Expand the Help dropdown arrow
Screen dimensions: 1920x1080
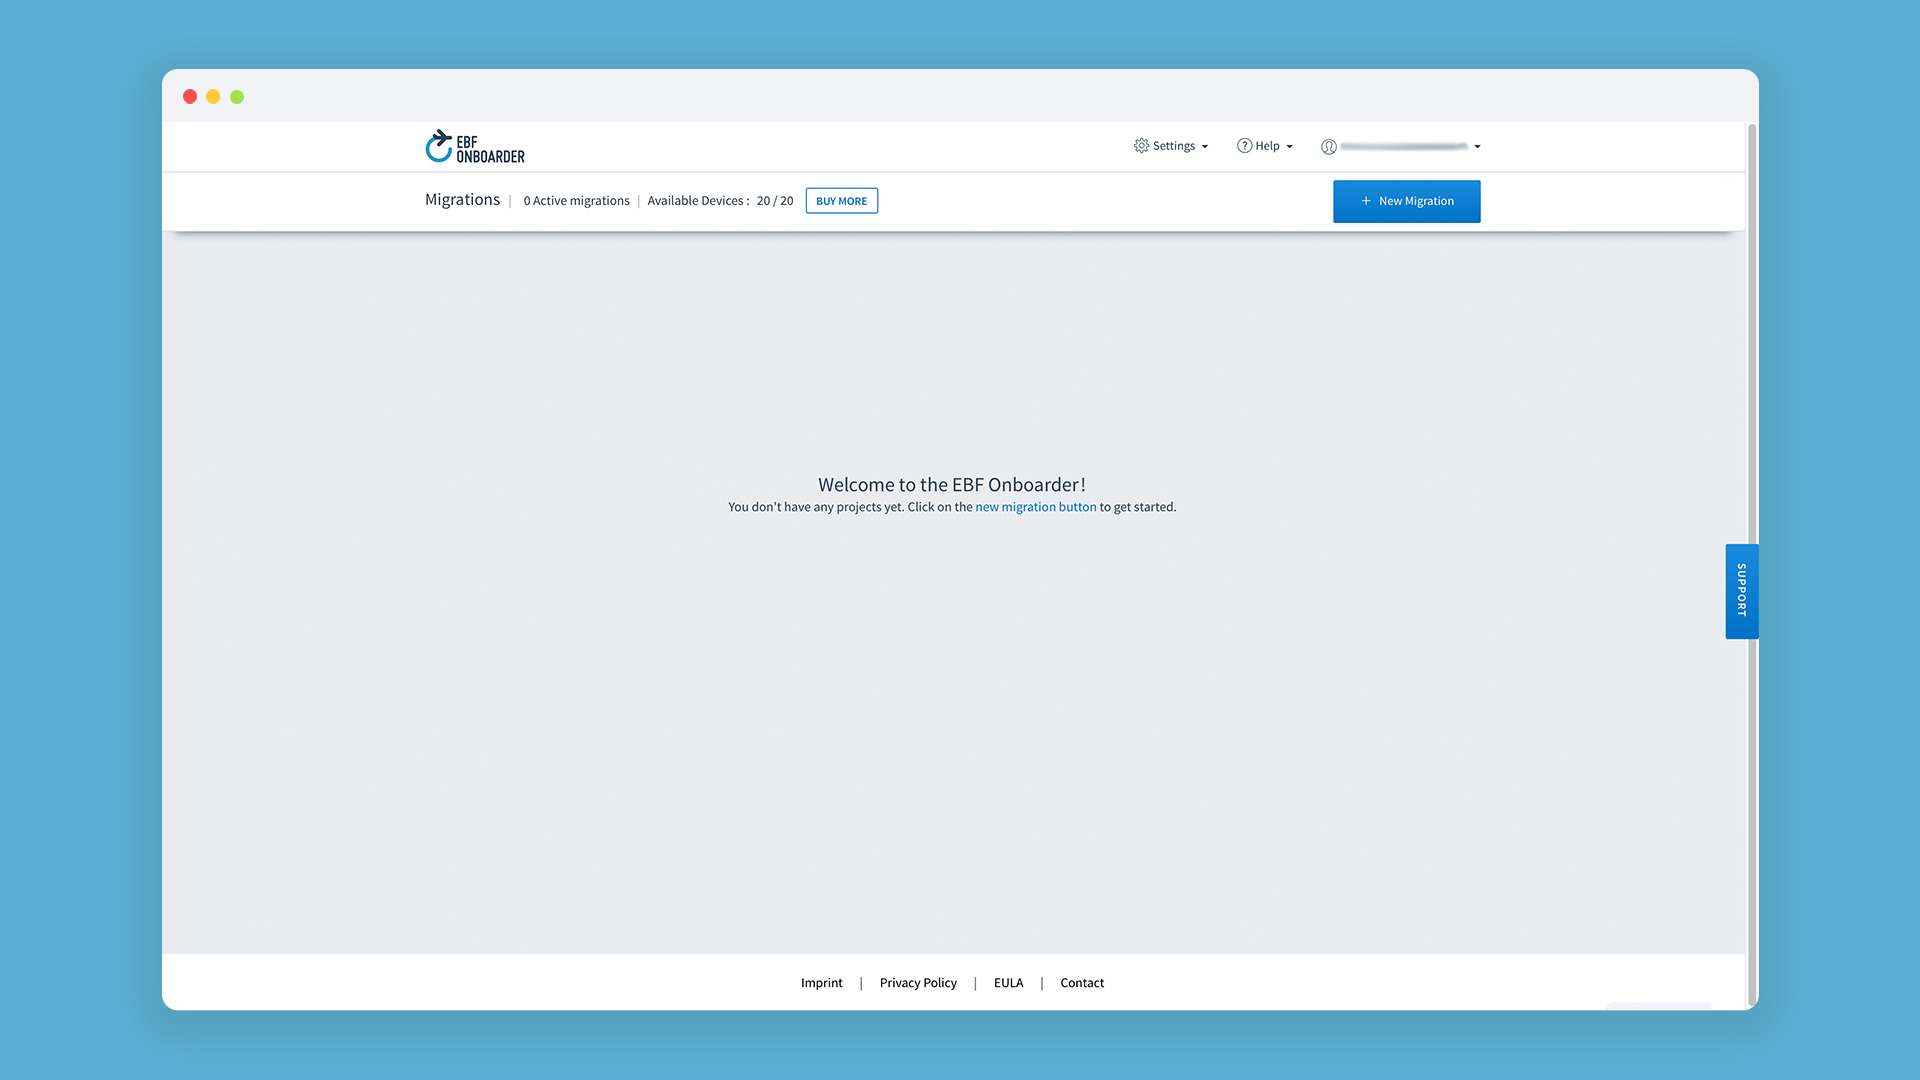pyautogui.click(x=1290, y=147)
